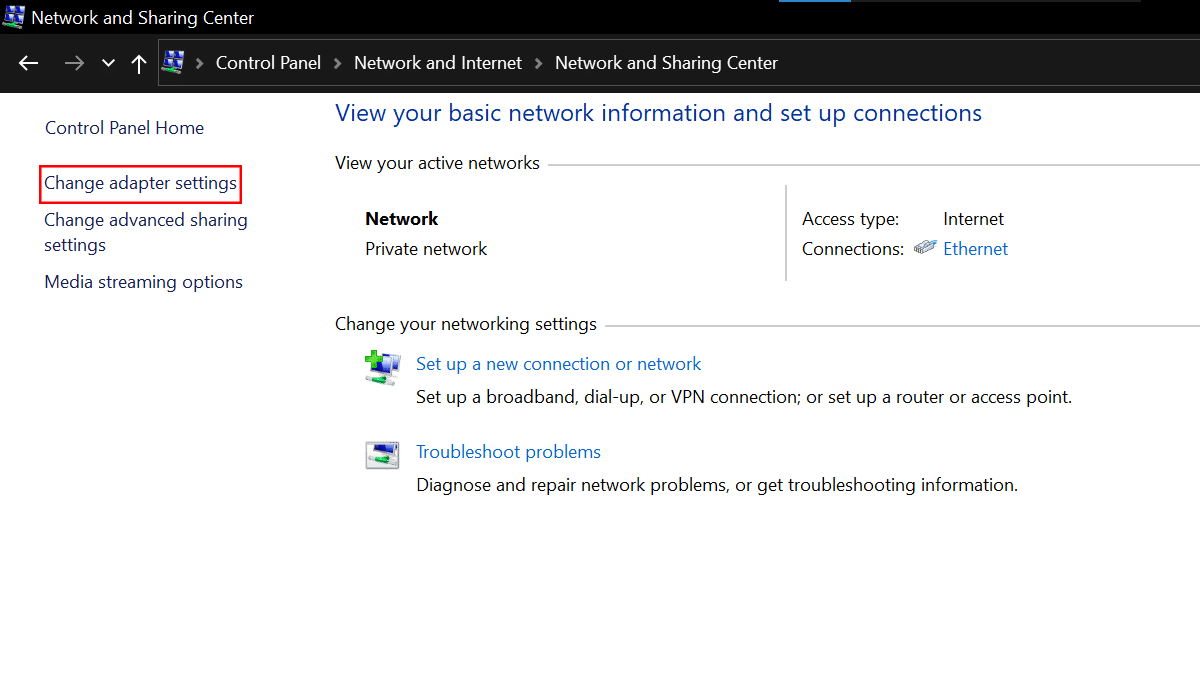This screenshot has height=675, width=1200.
Task: Click the forward navigation arrow
Action: (x=74, y=63)
